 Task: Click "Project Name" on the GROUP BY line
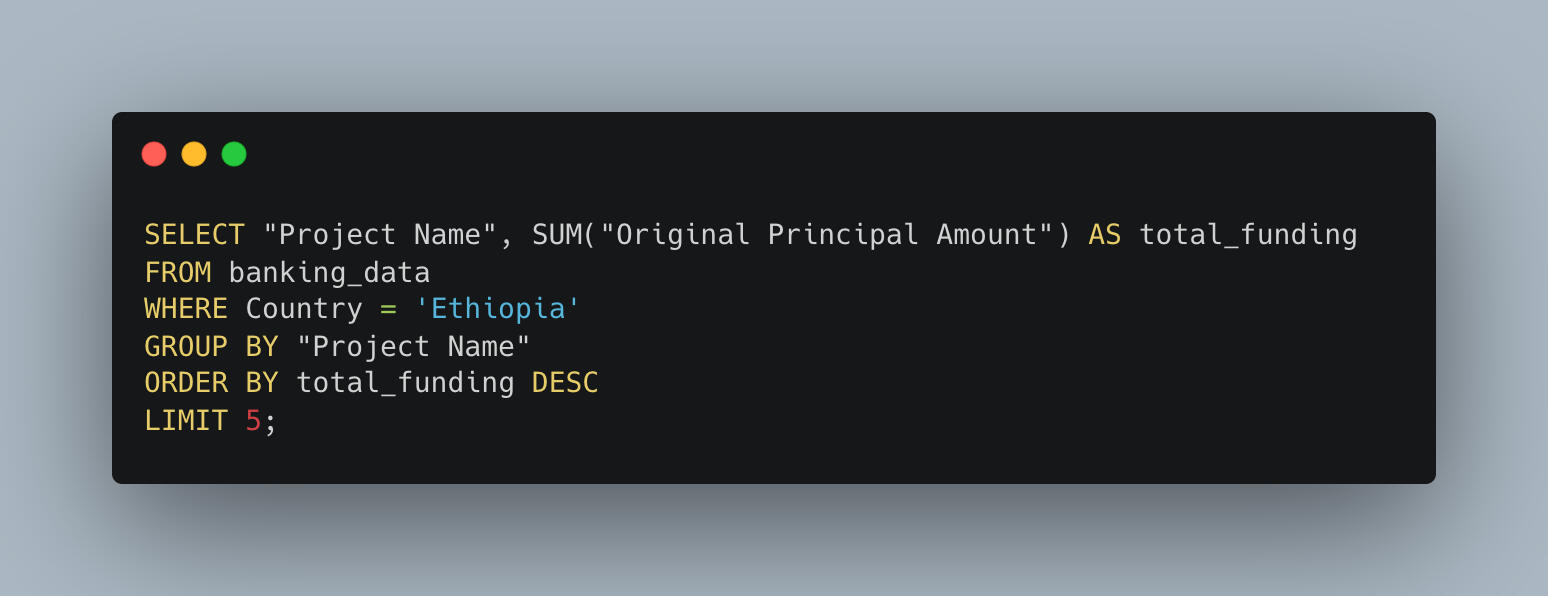click(x=413, y=347)
